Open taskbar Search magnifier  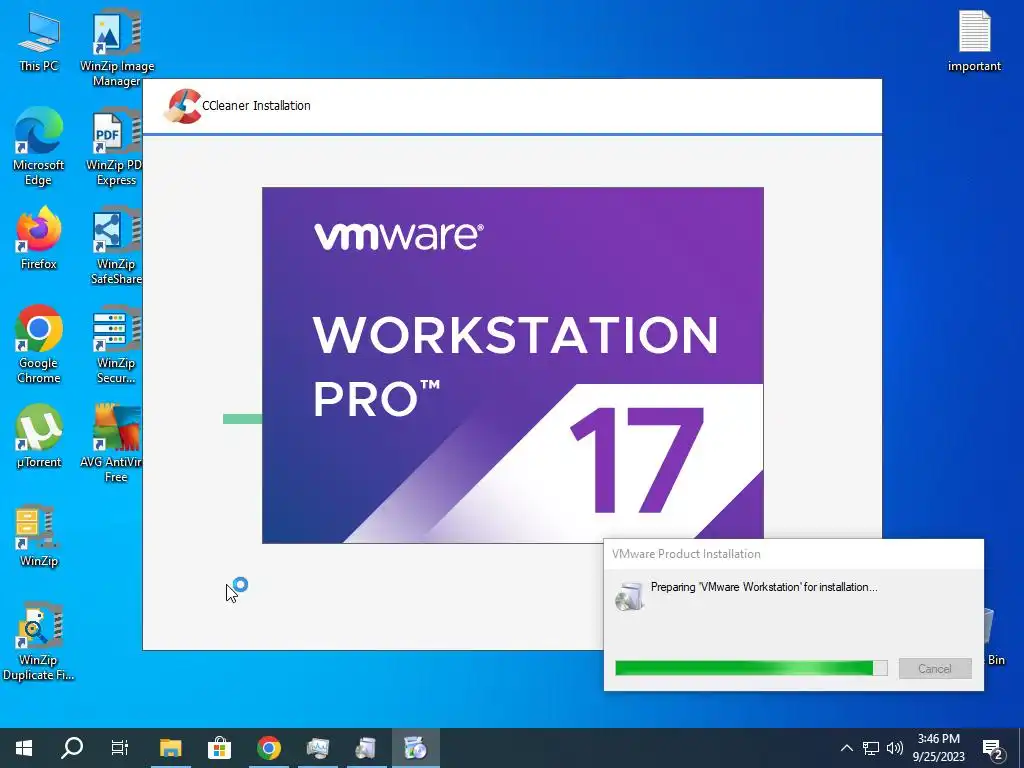pyautogui.click(x=72, y=748)
